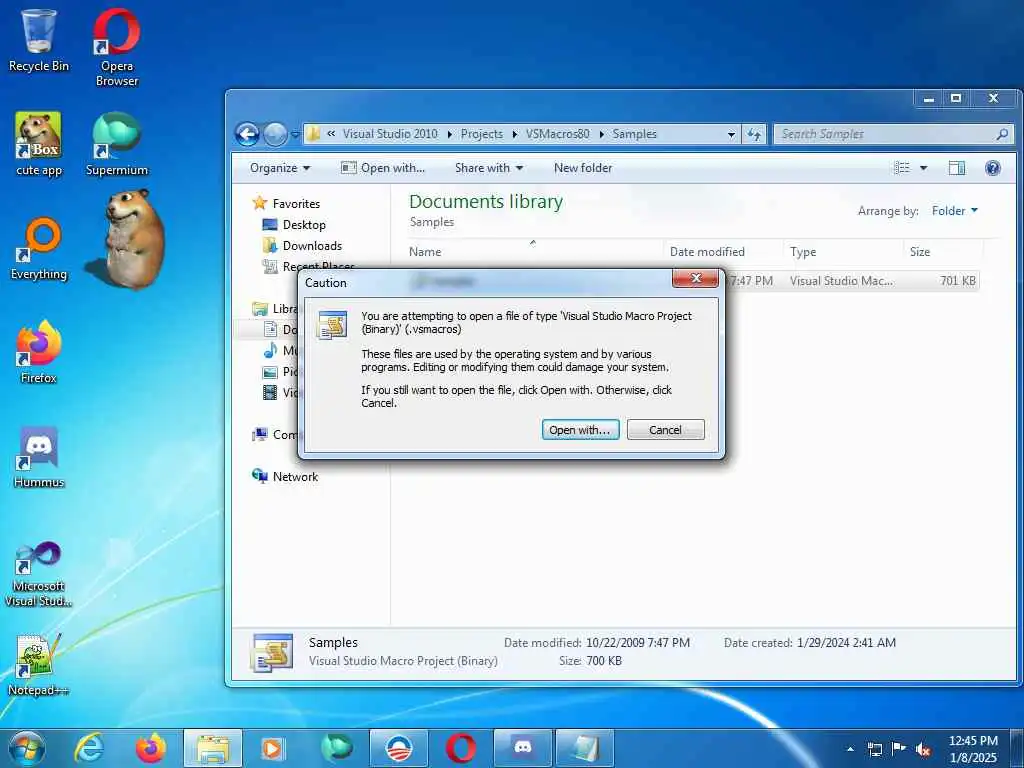Change your view icon
Viewport: 1024px width, 768px height.
pos(902,168)
